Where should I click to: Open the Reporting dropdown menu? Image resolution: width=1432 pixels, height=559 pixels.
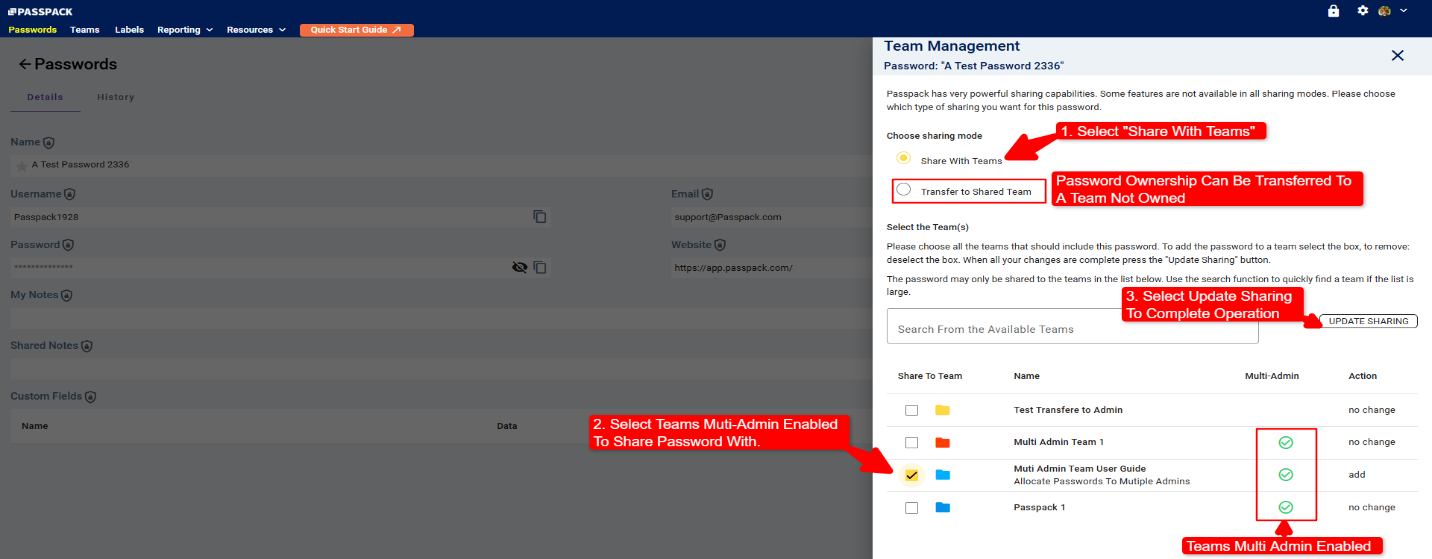coord(185,30)
